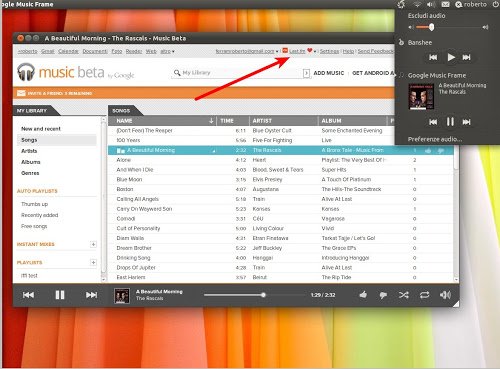Open account email dropdown in Google bar
Image resolution: width=500 pixels, height=369 pixels.
[x=247, y=51]
